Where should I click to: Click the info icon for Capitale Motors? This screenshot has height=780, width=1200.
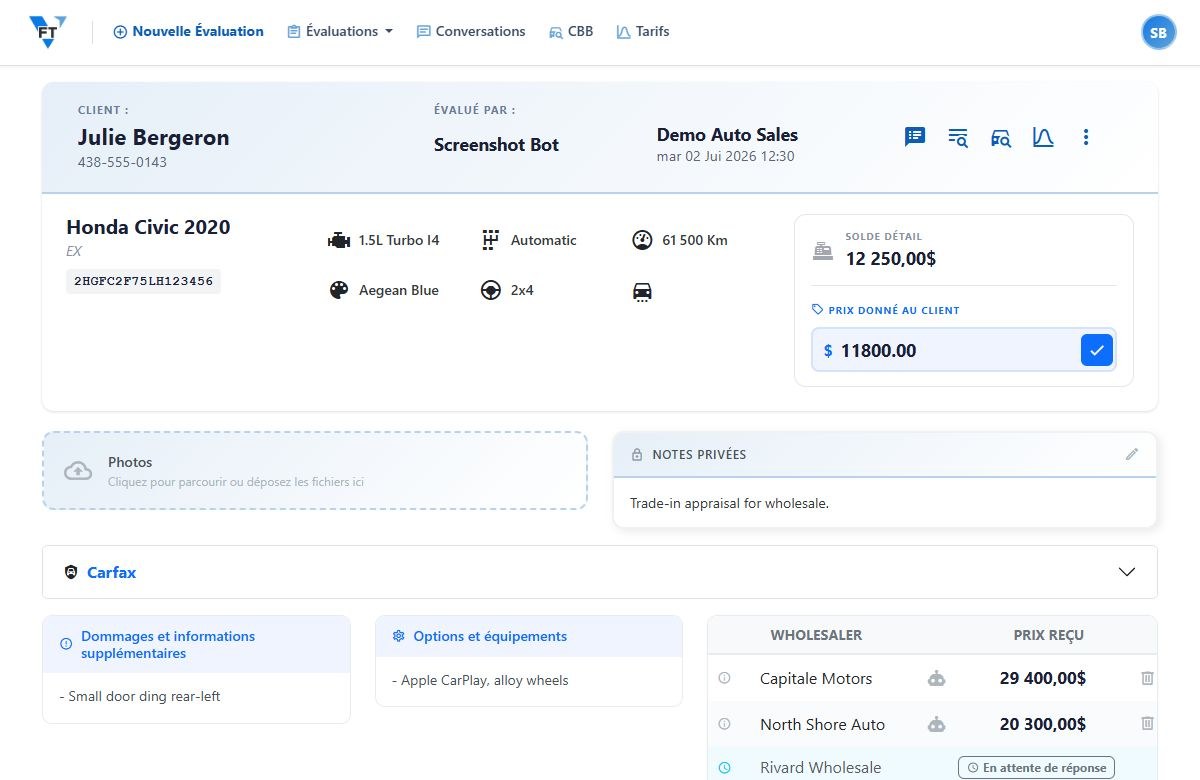pos(725,678)
